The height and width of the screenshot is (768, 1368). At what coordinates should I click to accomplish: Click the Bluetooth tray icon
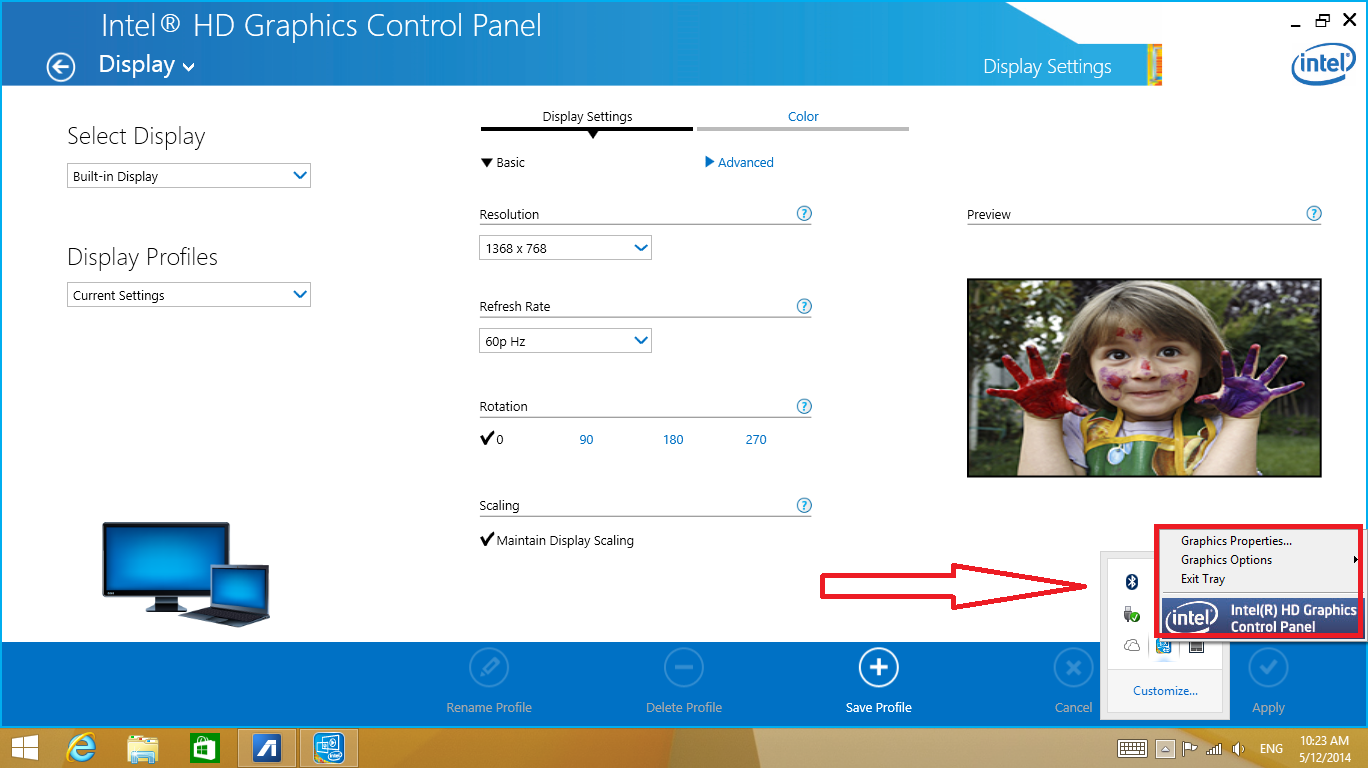(x=1132, y=582)
